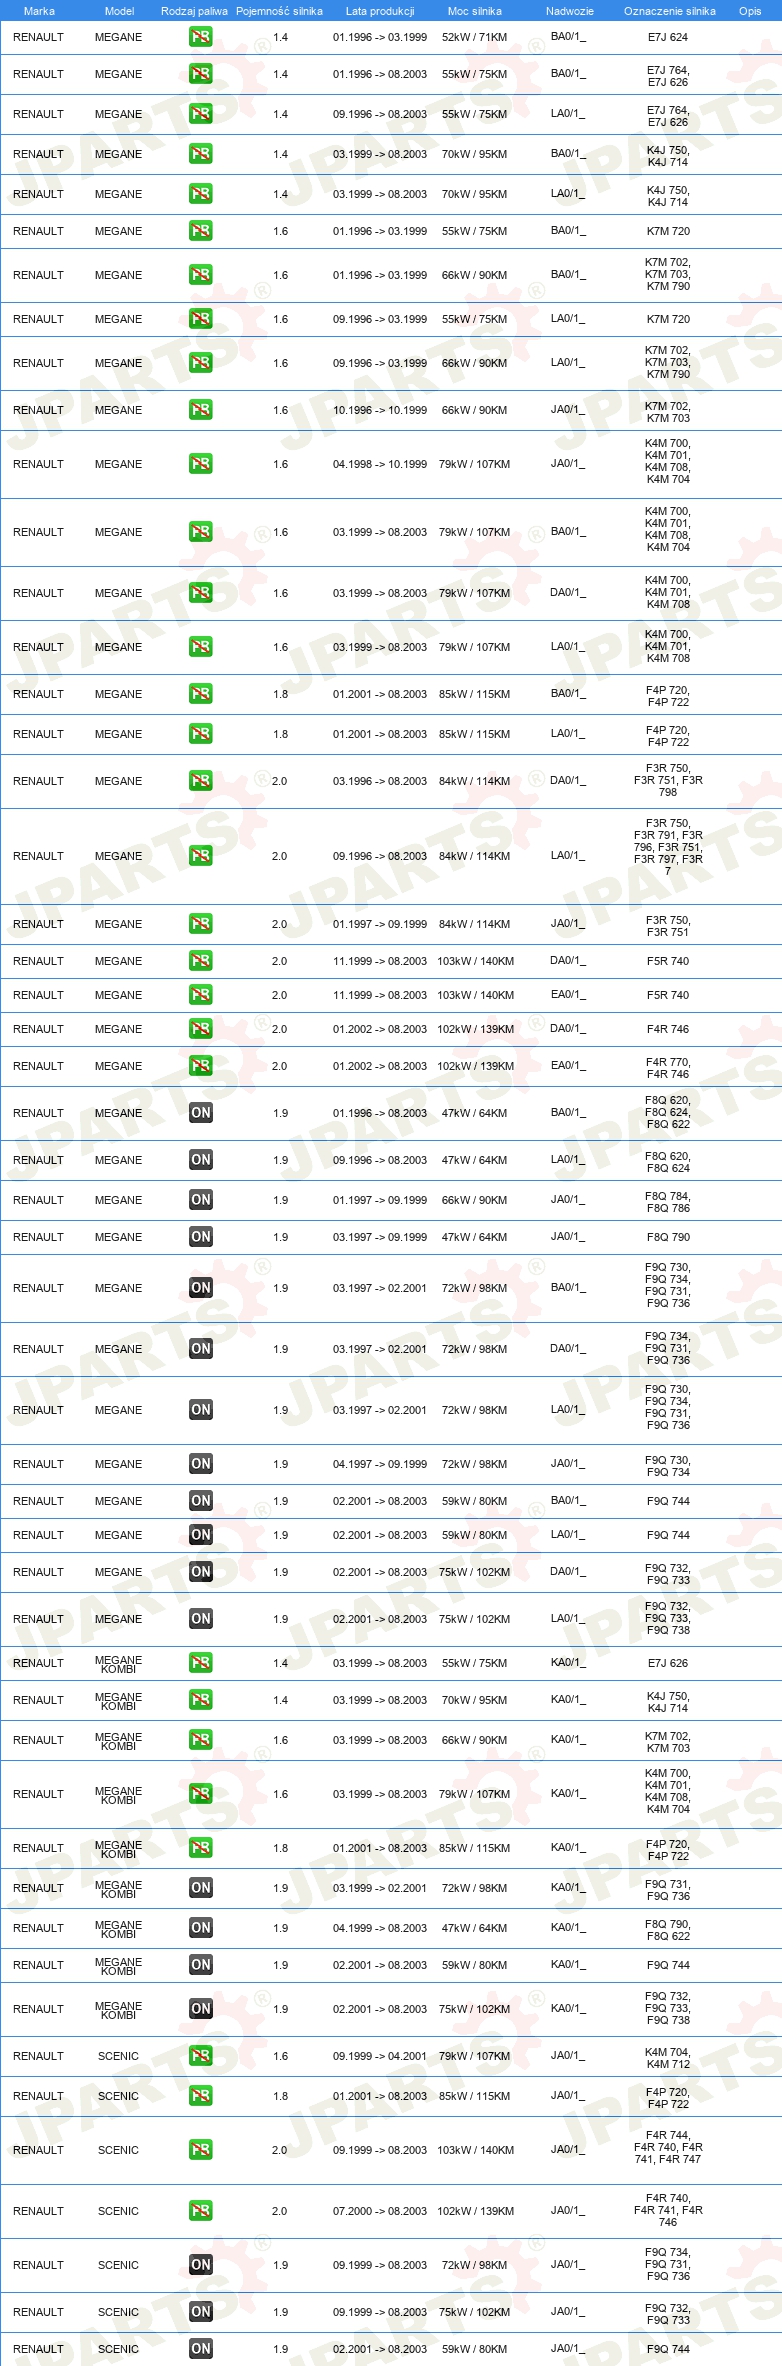Click petrol icon in Megane Kombi 1.8 row

click(200, 1848)
